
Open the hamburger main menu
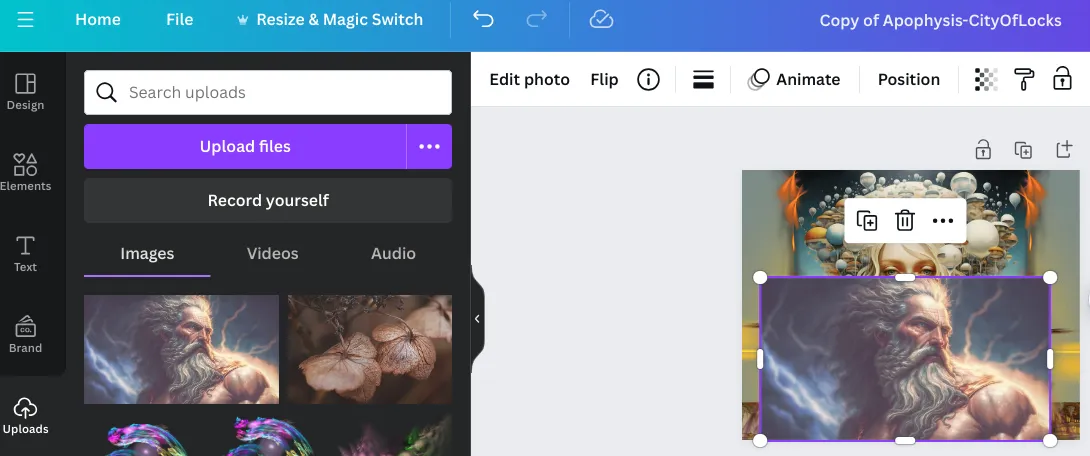(x=26, y=19)
